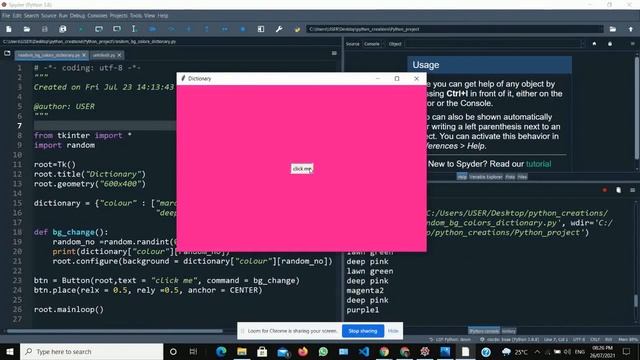640x360 pixels.
Task: Open Microsoft Edge from the taskbar
Action: click(221, 351)
